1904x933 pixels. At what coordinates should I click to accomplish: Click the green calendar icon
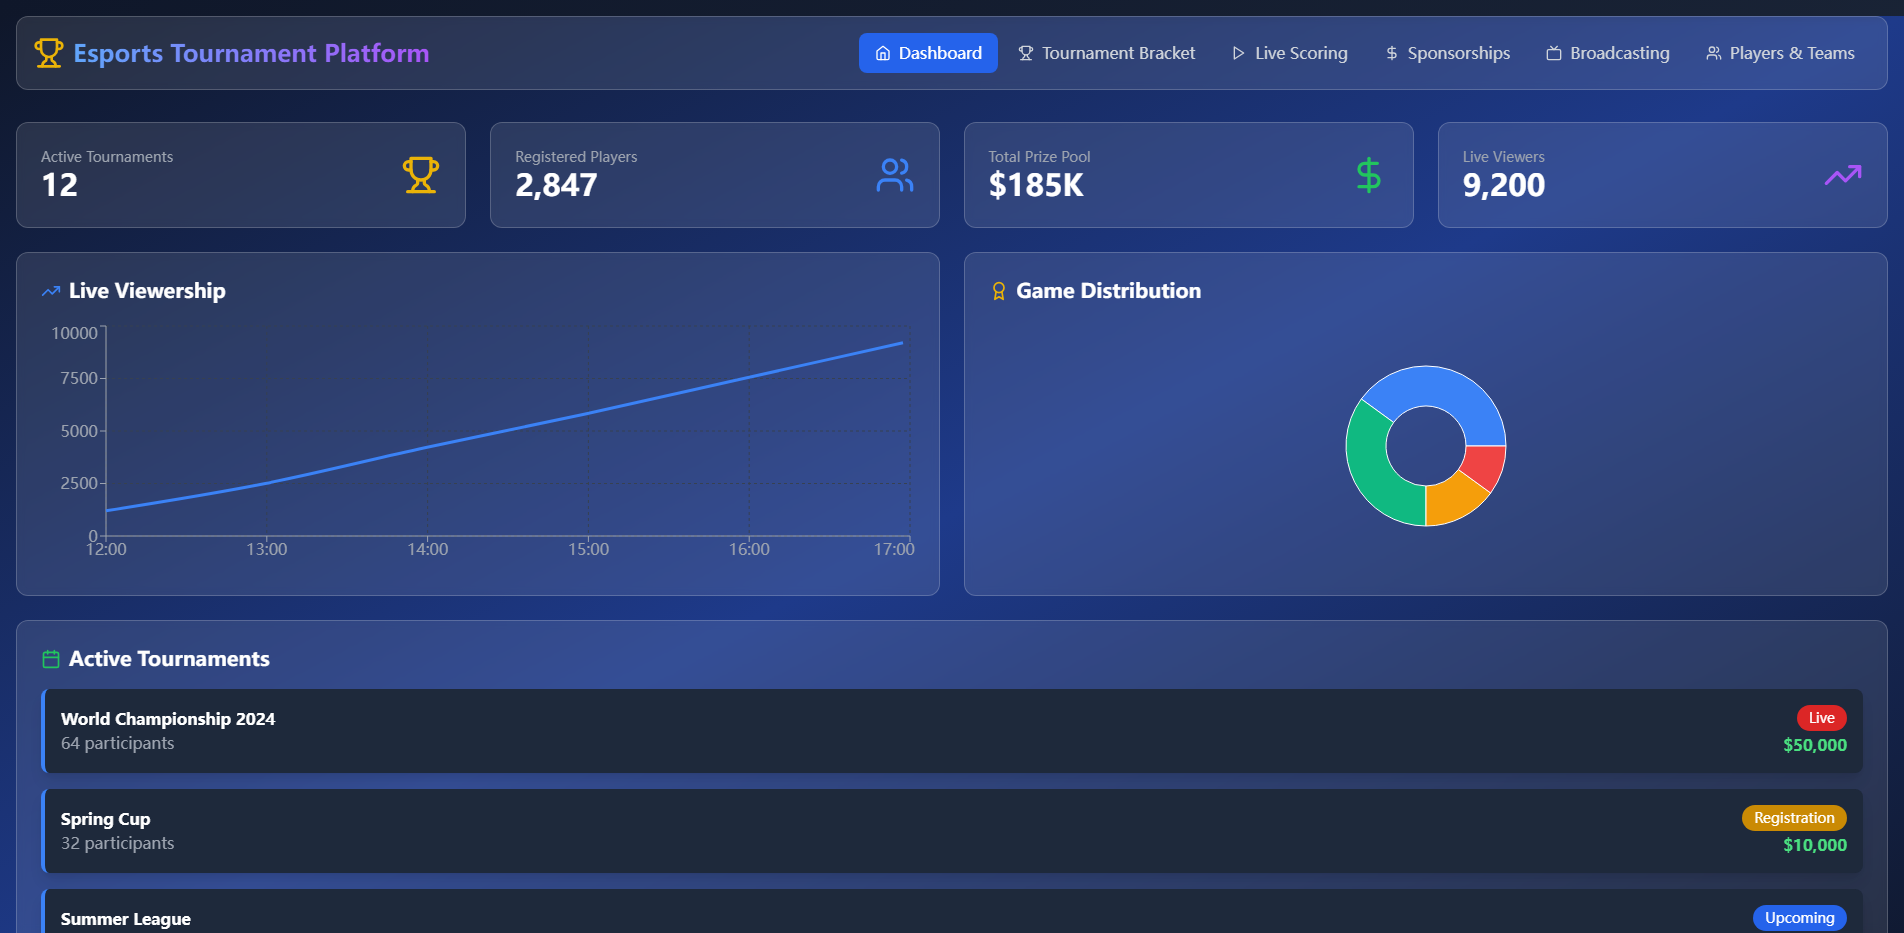pos(51,659)
